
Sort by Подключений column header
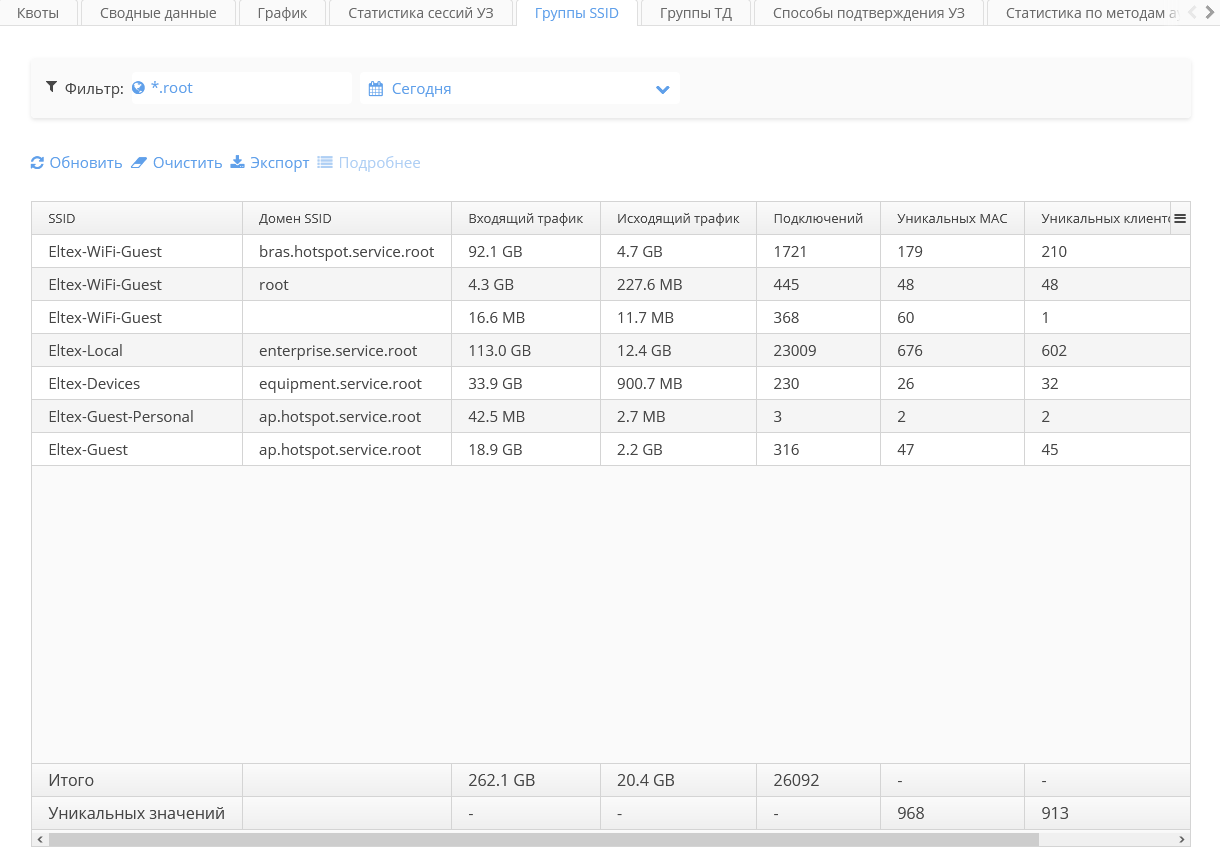817,218
